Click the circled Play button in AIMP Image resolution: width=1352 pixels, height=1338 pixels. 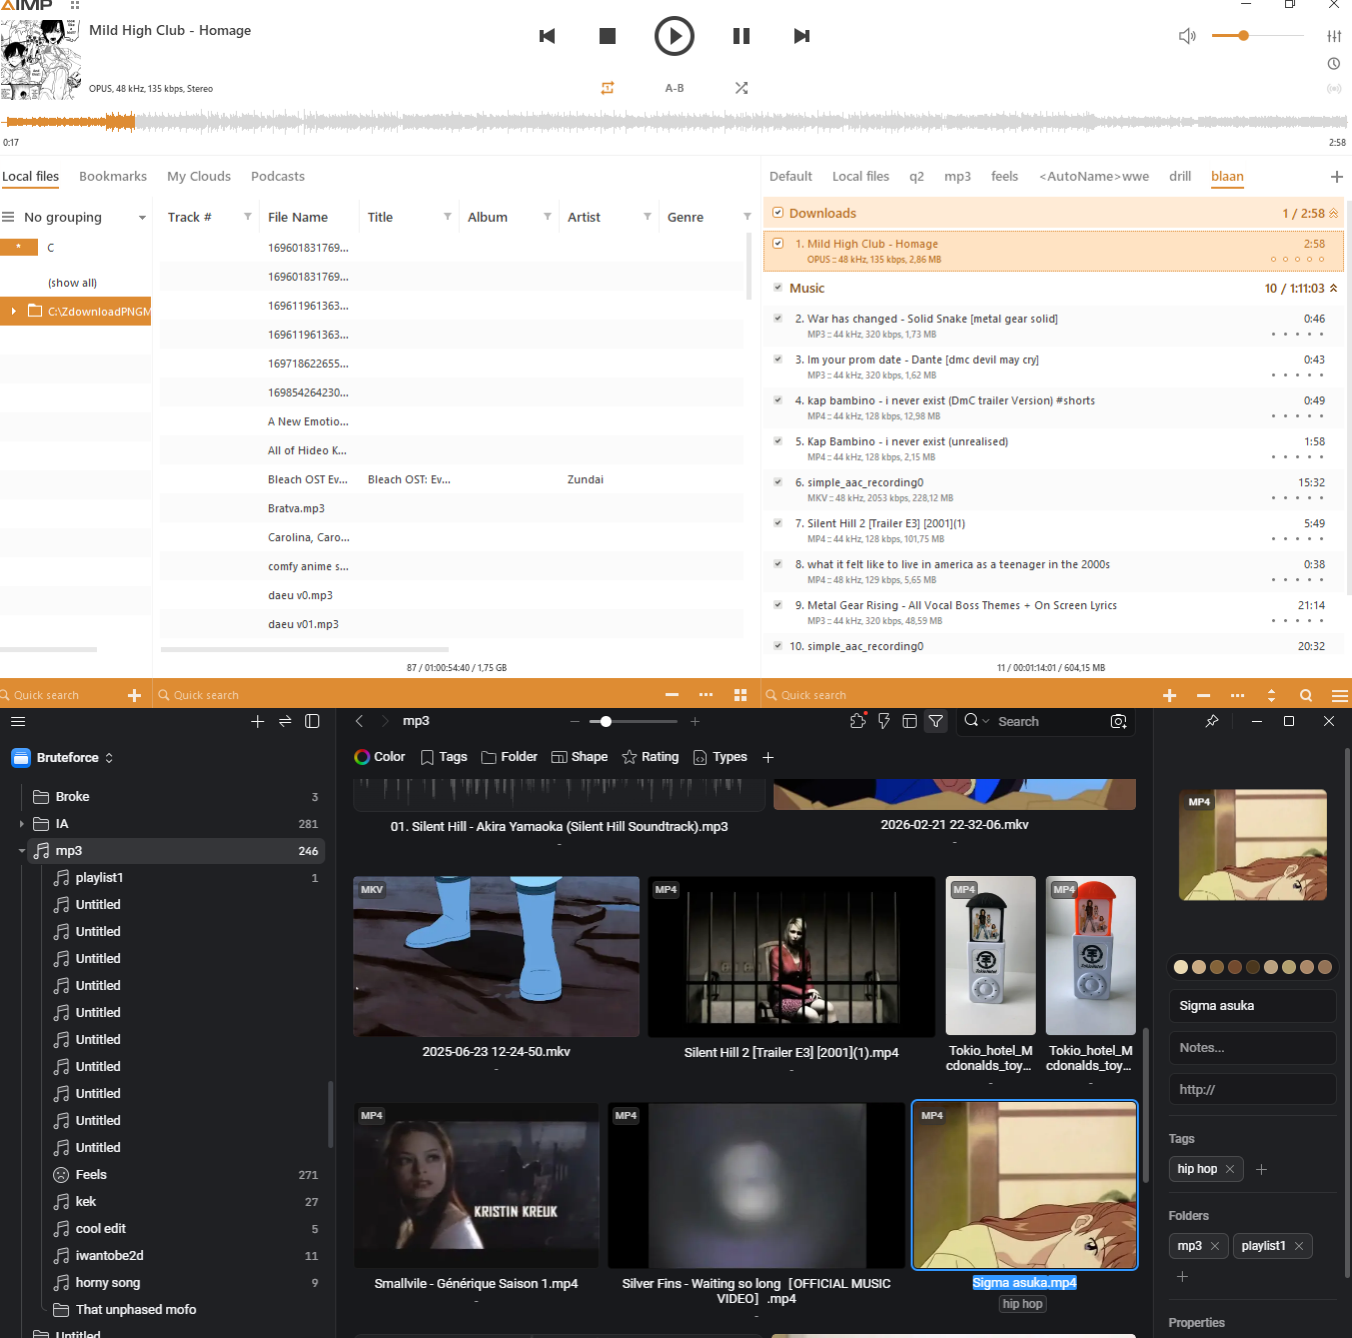[x=674, y=36]
